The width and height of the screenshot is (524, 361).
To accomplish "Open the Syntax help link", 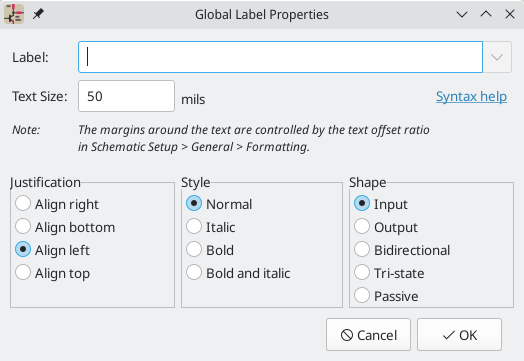I will click(x=471, y=97).
